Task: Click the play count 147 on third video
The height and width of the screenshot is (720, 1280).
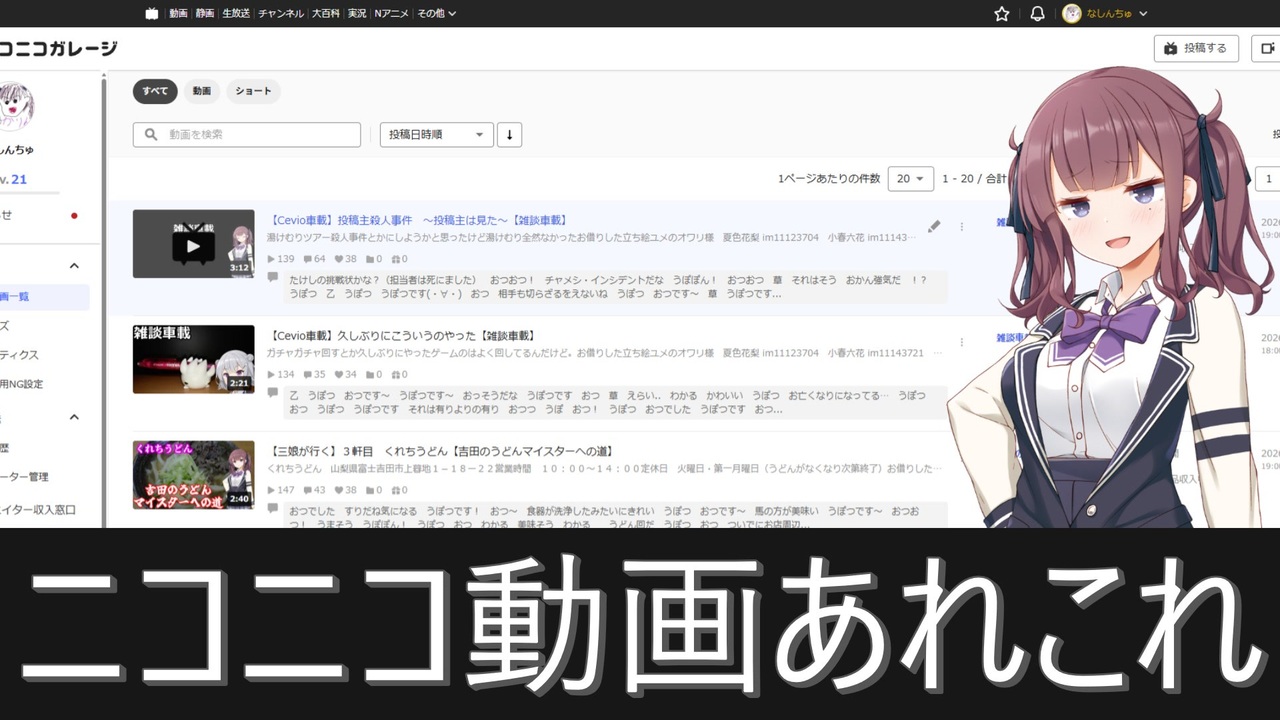Action: (281, 490)
